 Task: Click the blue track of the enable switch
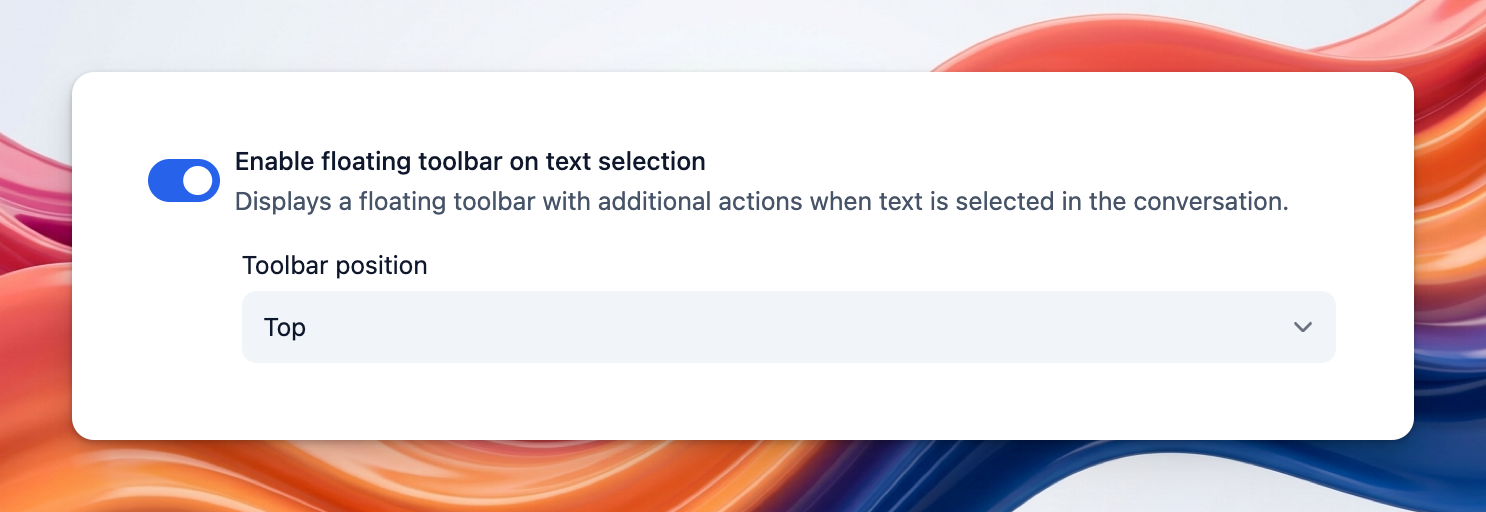(x=166, y=180)
